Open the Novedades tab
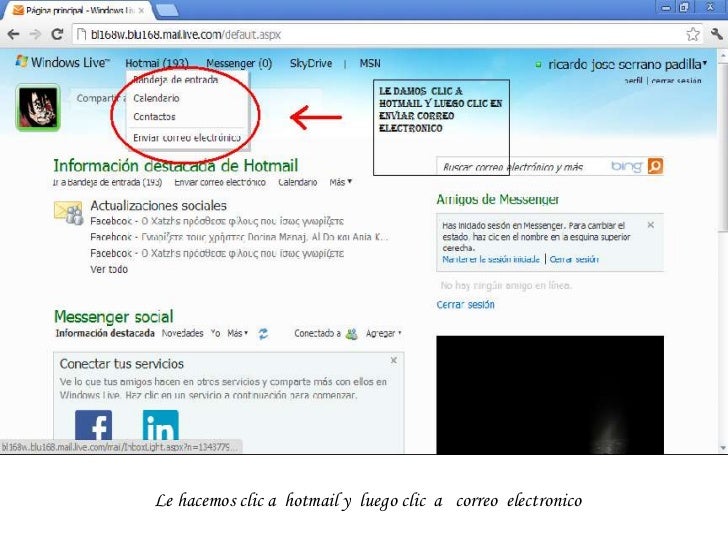The image size is (728, 546). pos(182,333)
